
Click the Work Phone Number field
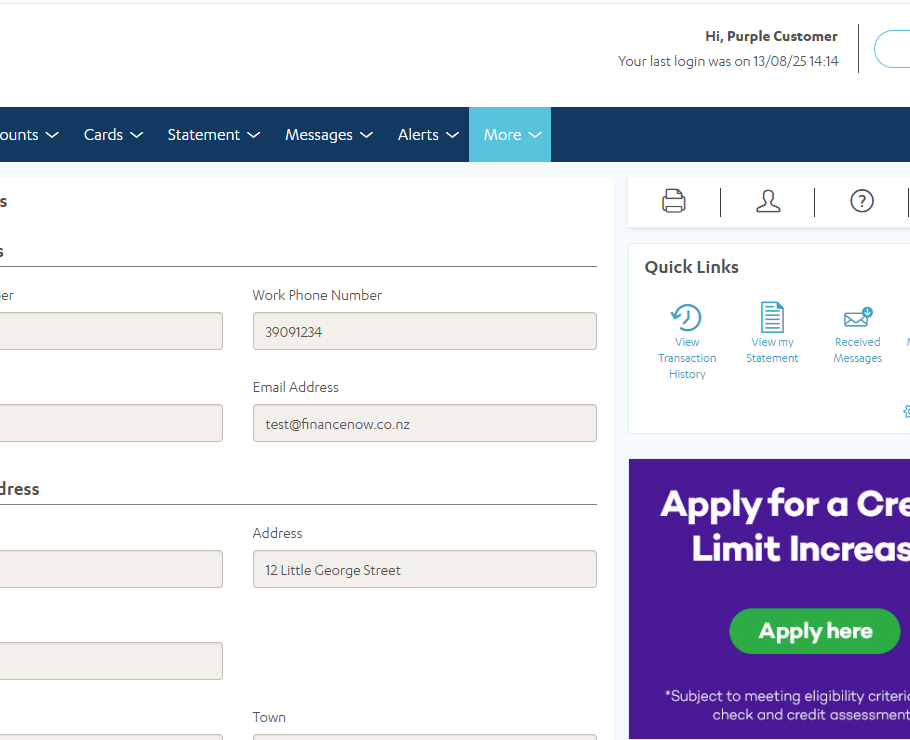pyautogui.click(x=424, y=331)
